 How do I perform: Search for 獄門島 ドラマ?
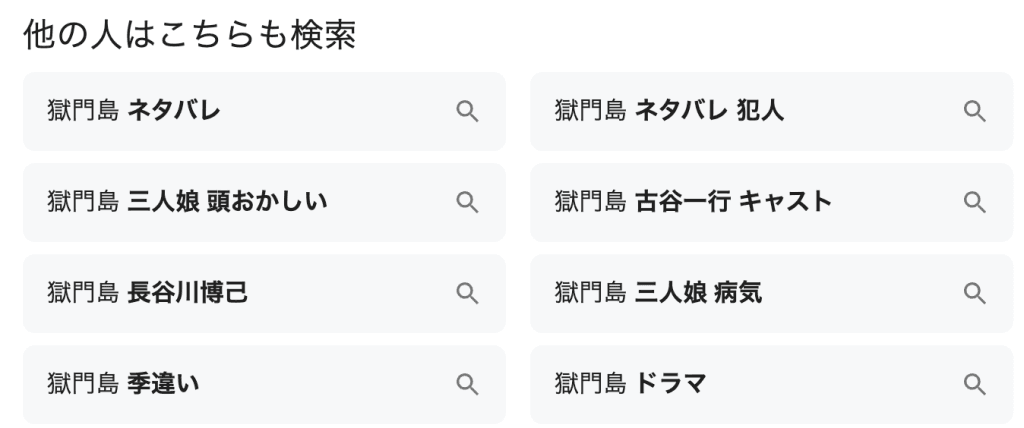tap(631, 384)
